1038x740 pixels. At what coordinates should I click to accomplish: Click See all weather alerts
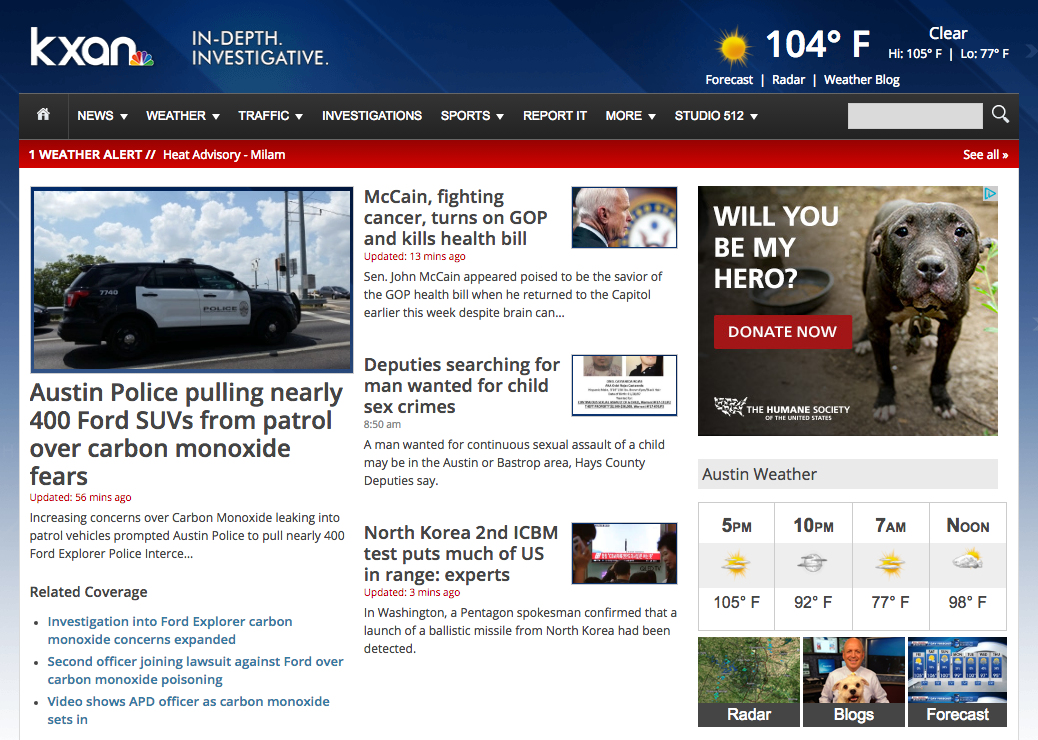tap(985, 154)
